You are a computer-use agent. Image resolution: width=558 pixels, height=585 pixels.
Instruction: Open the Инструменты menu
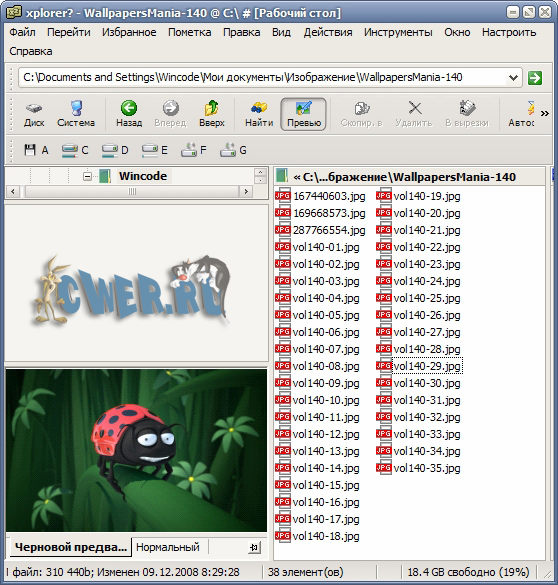click(398, 32)
